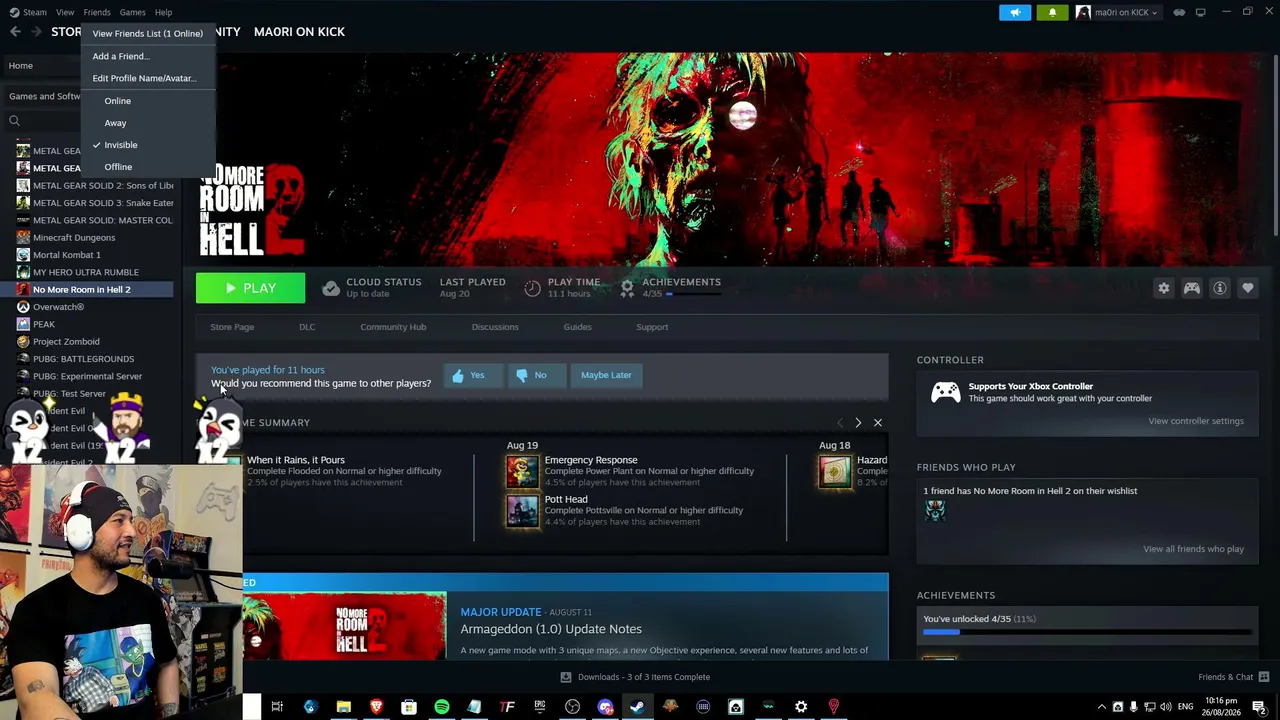Add game to favorites heart icon

coord(1247,288)
